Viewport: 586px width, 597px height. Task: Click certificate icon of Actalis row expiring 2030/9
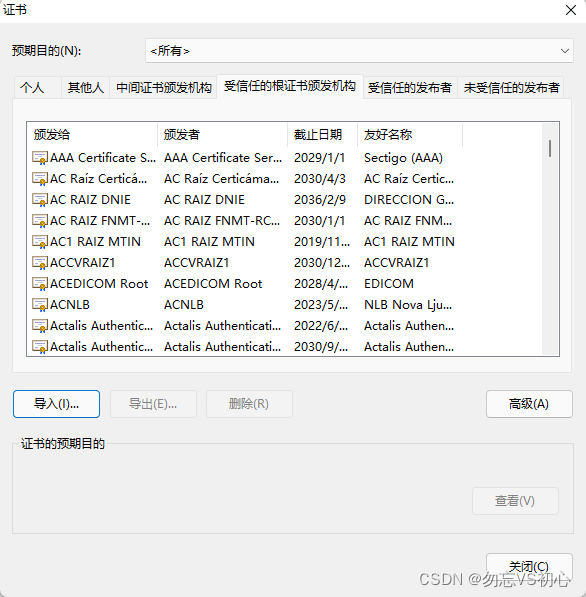point(40,346)
